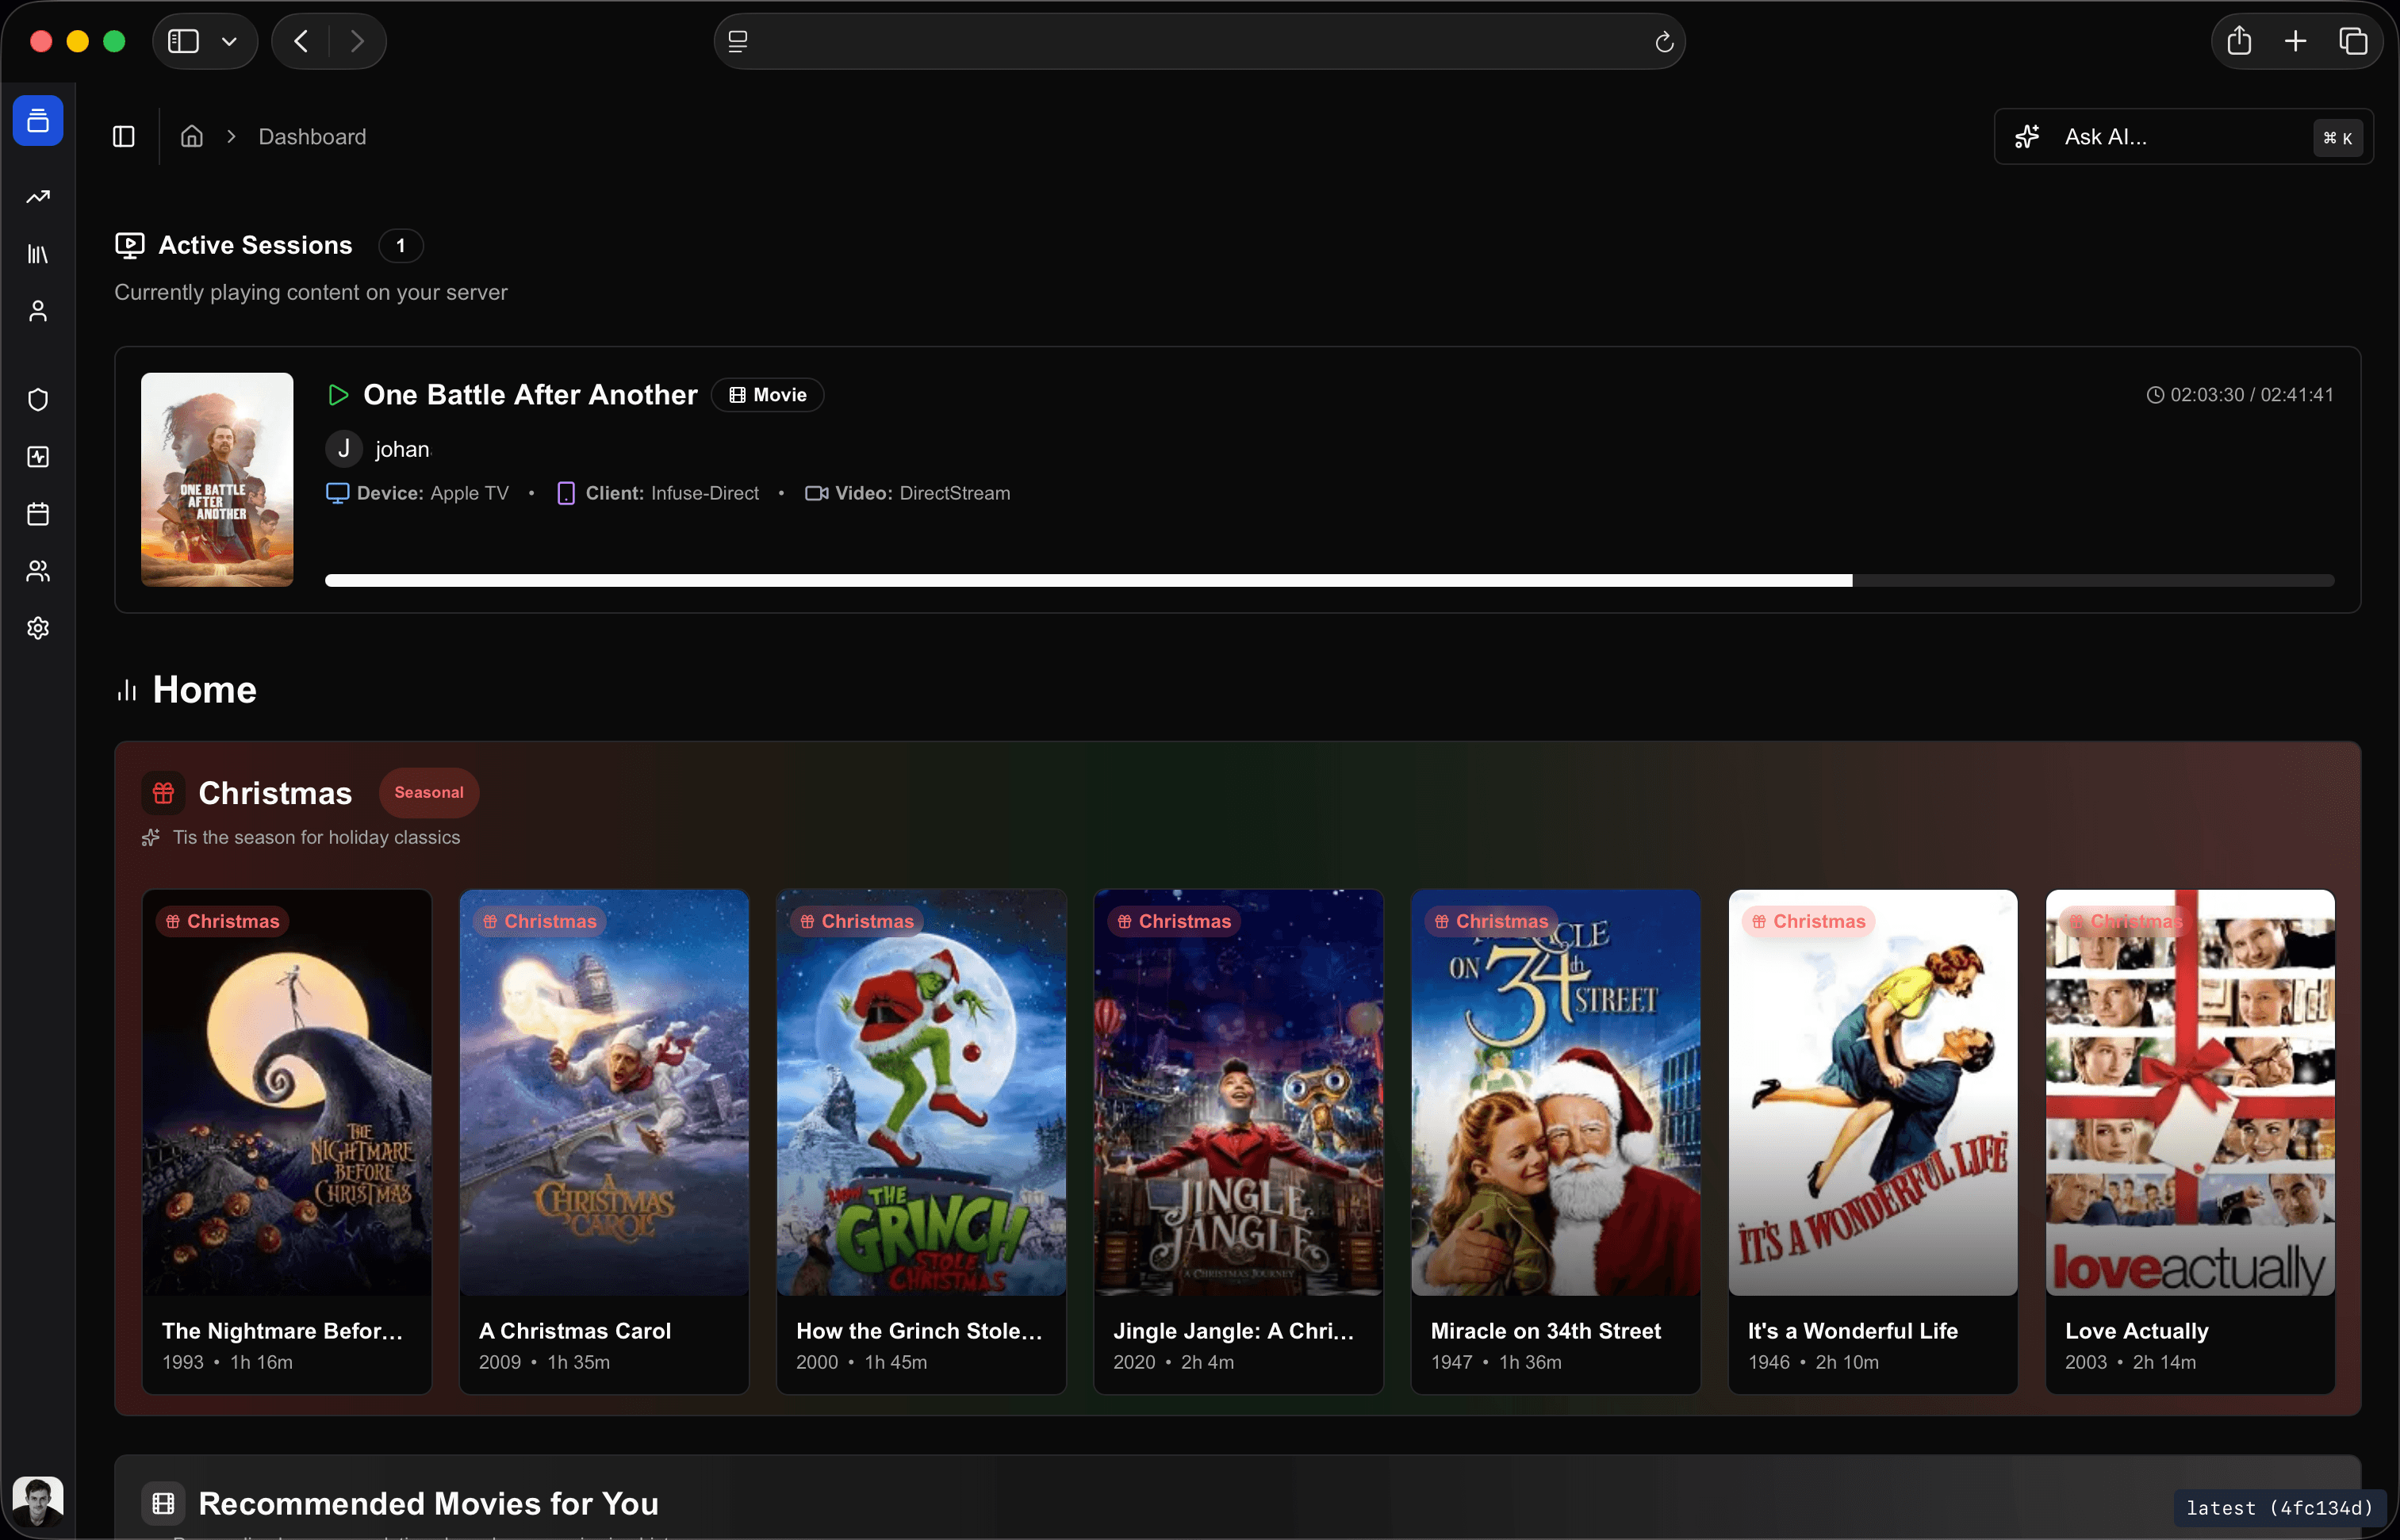Image resolution: width=2400 pixels, height=1540 pixels.
Task: Toggle the app sidebar panel next to breadcrumb
Action: pos(124,137)
